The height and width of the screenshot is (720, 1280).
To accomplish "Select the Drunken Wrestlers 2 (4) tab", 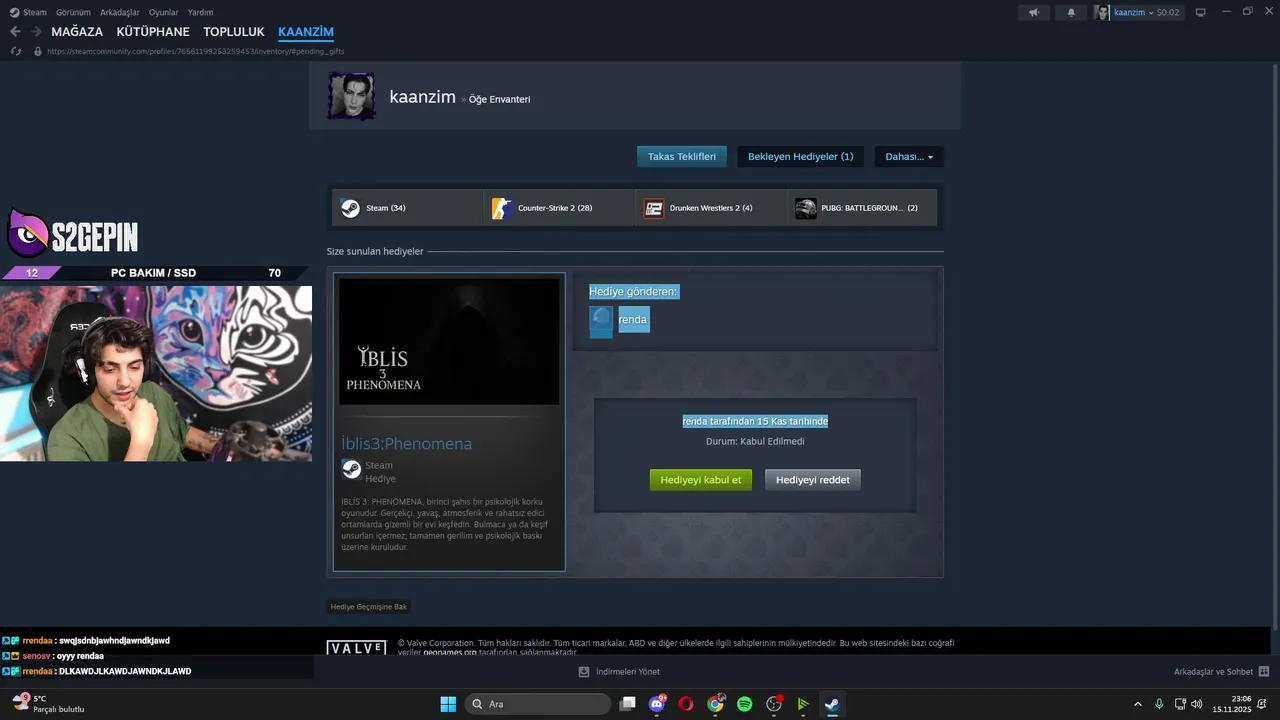I will pos(711,208).
